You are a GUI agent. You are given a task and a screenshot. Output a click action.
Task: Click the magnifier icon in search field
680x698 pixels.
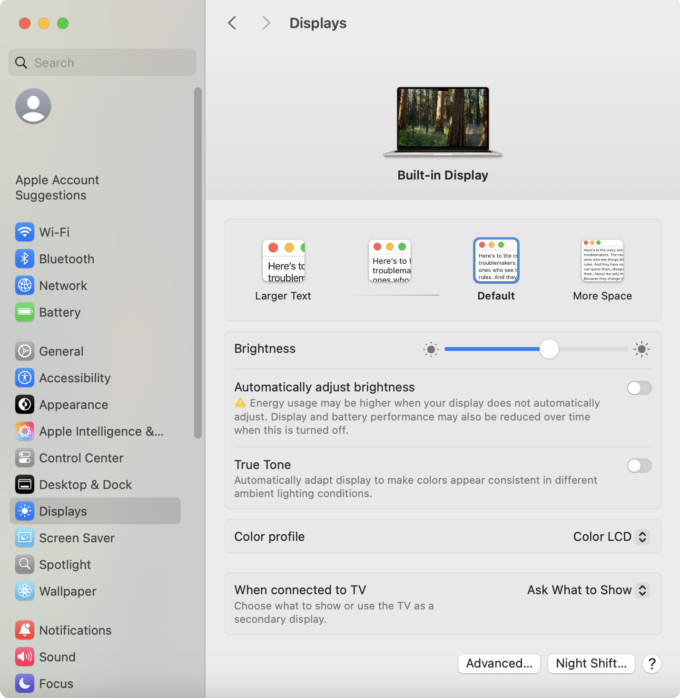21,62
